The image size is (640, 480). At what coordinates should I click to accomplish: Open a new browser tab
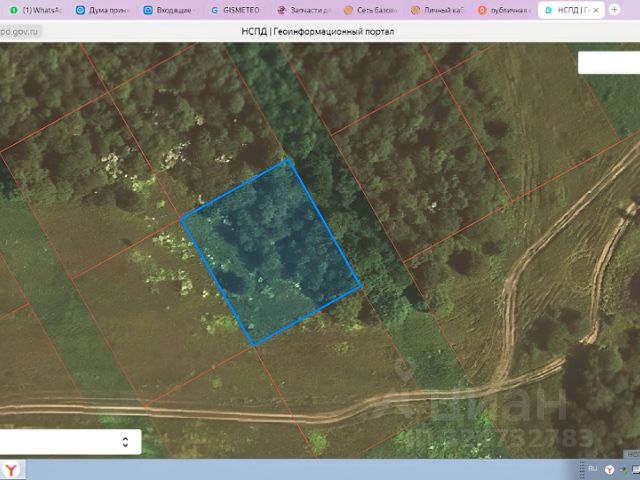pos(614,10)
